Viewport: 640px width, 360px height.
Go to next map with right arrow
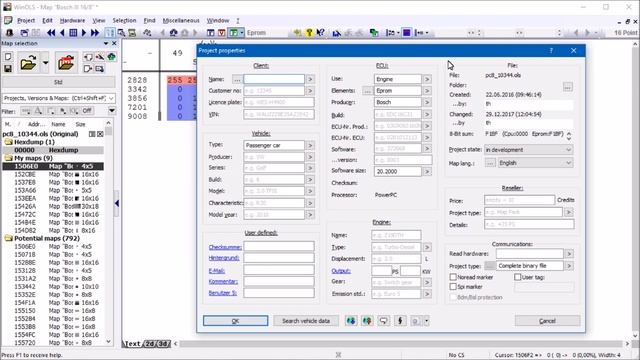point(84,33)
